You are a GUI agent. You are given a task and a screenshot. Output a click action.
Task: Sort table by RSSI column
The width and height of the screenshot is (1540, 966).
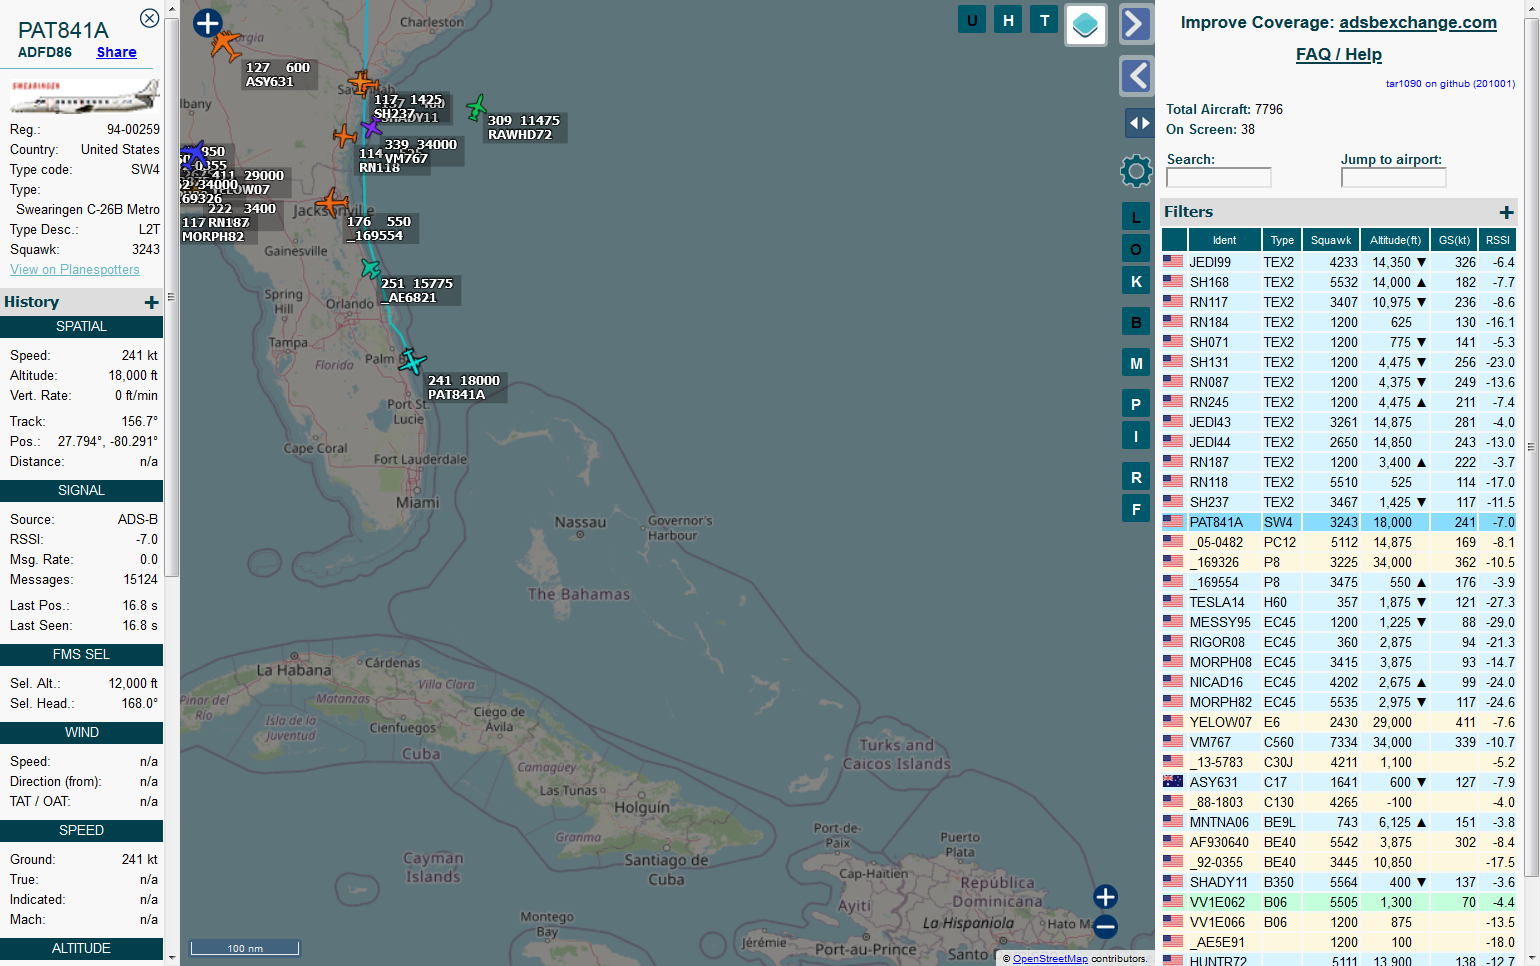click(1498, 240)
